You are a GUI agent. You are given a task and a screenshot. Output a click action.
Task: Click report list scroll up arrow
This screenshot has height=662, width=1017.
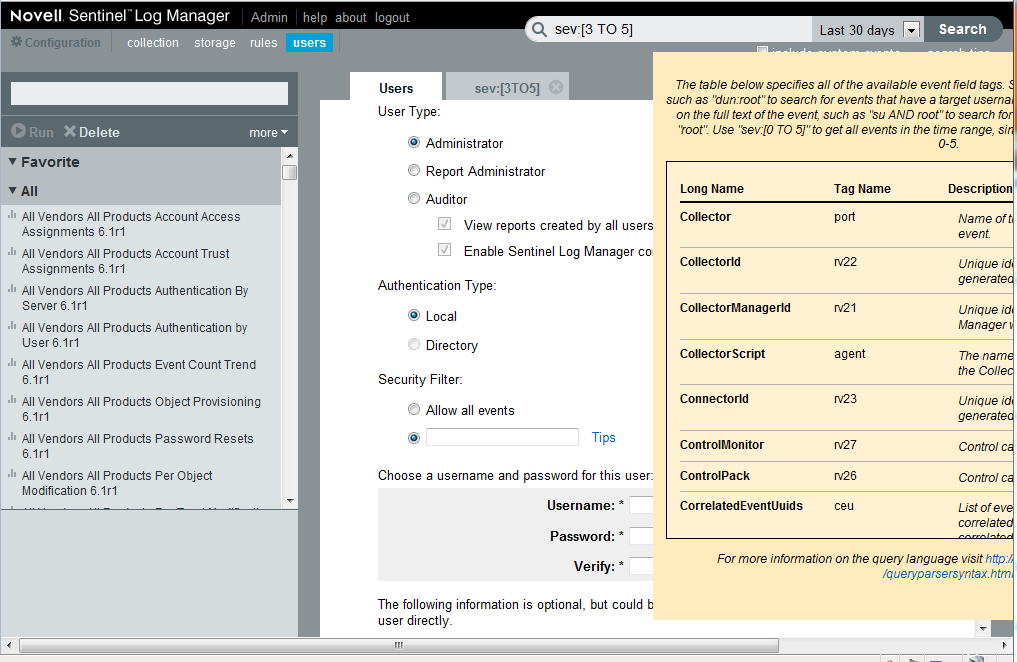(x=290, y=156)
